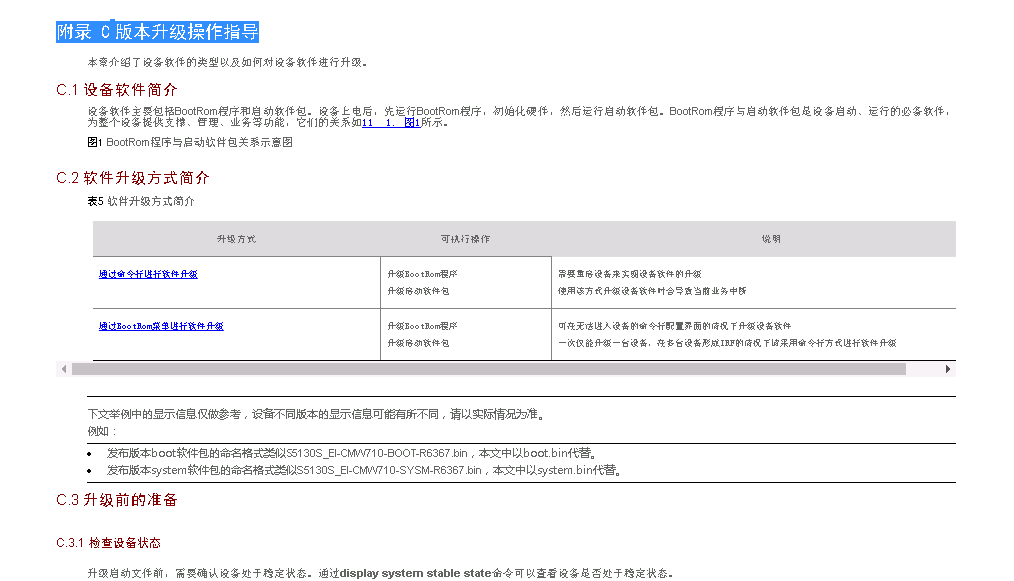1014x581 pixels.
Task: Click the table header 可执行操作
Action: [x=466, y=239]
